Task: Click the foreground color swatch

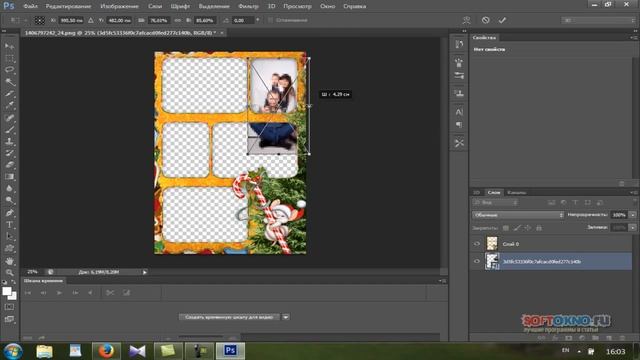Action: click(7, 291)
